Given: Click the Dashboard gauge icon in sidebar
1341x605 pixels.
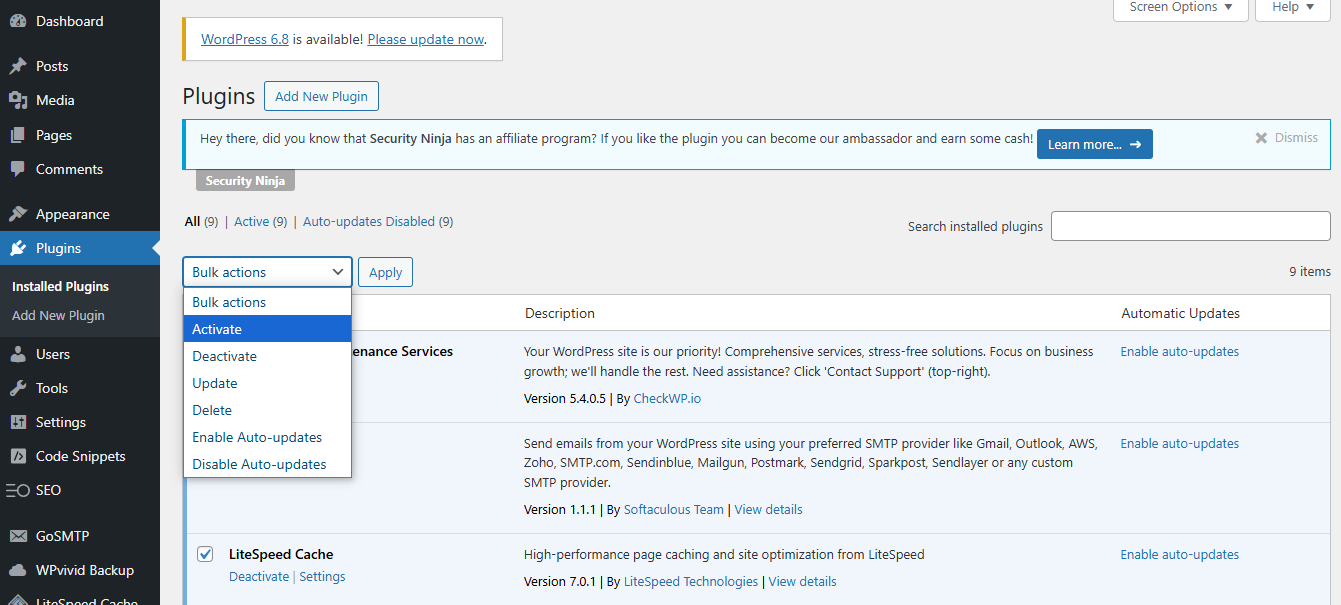Looking at the screenshot, I should (18, 21).
